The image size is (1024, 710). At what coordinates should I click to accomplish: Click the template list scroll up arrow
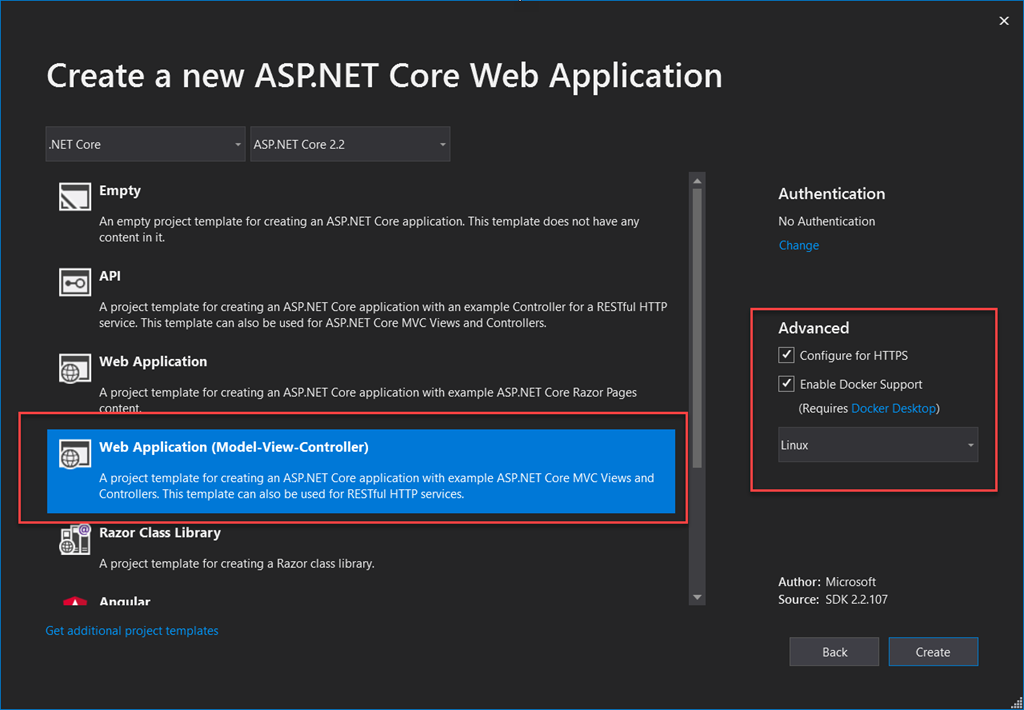[697, 181]
